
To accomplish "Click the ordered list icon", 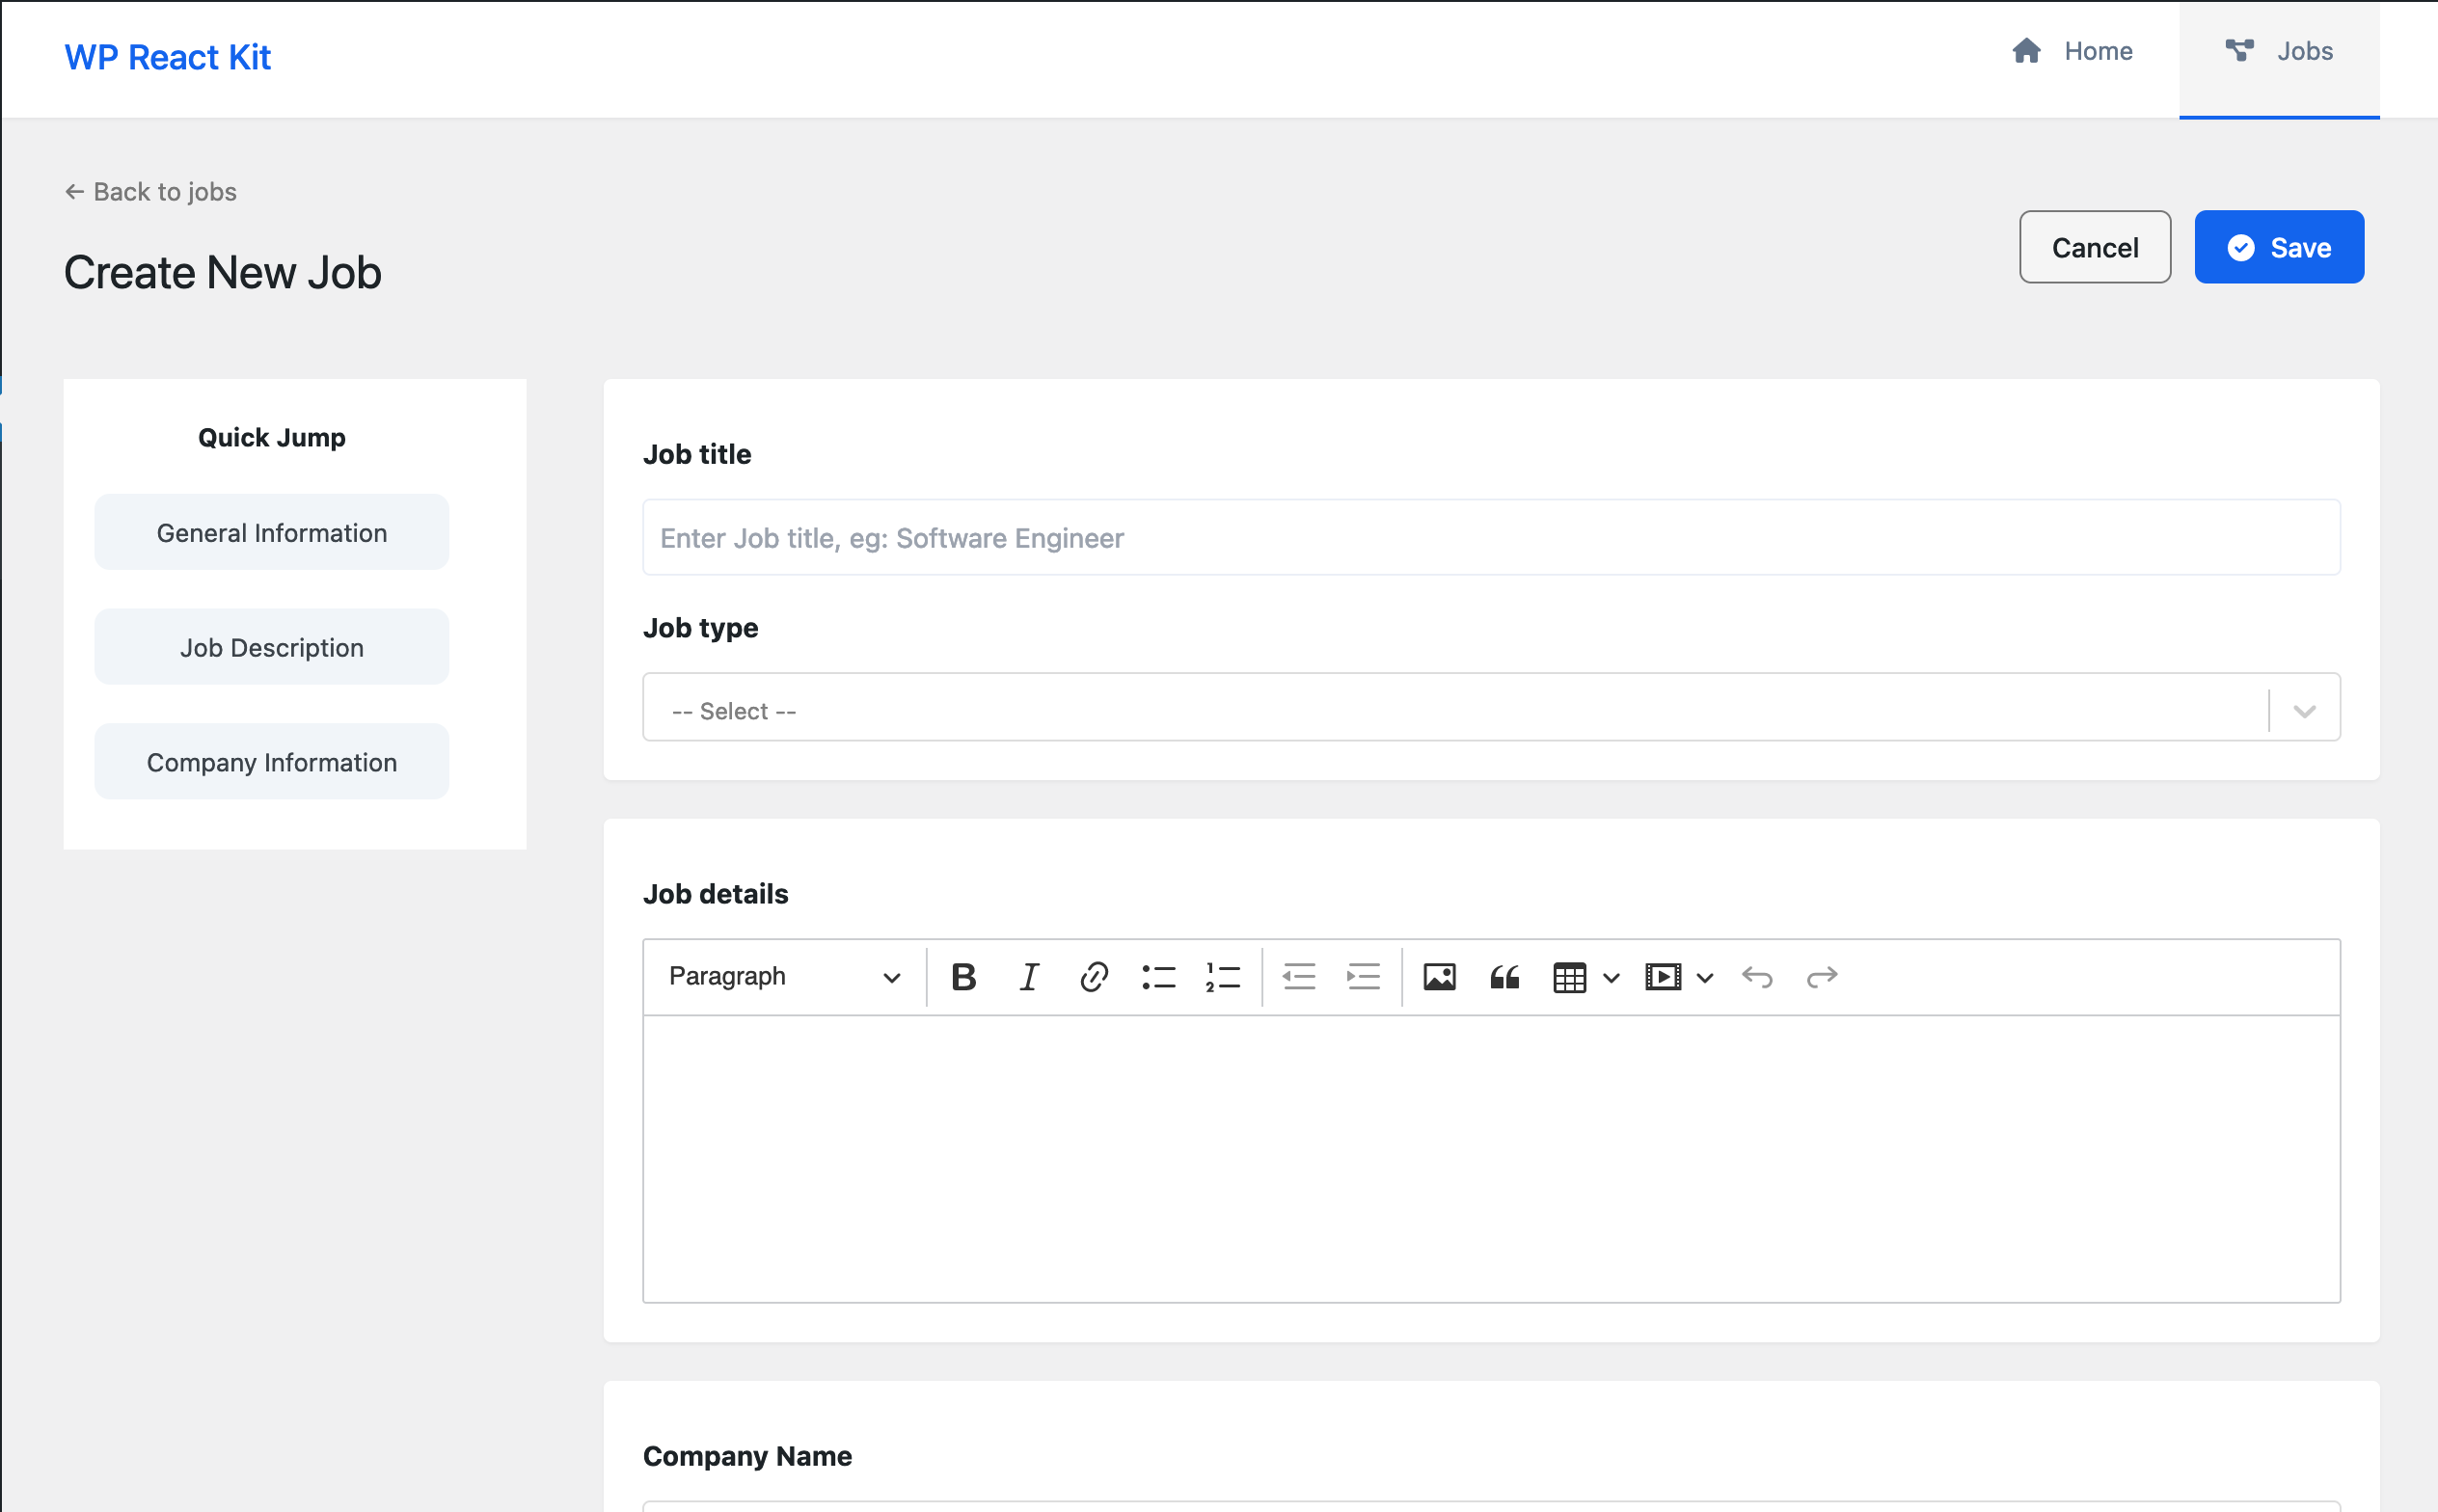I will tap(1223, 974).
